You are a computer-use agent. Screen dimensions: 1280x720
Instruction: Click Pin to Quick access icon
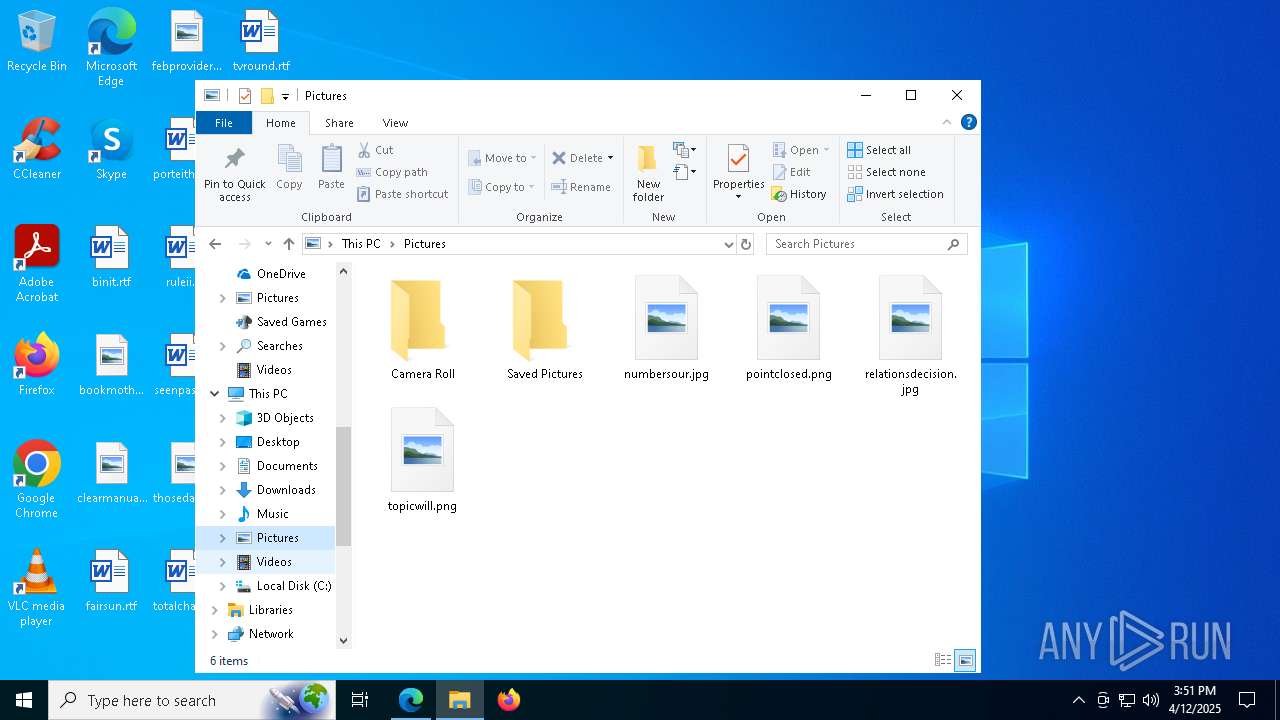(x=235, y=160)
